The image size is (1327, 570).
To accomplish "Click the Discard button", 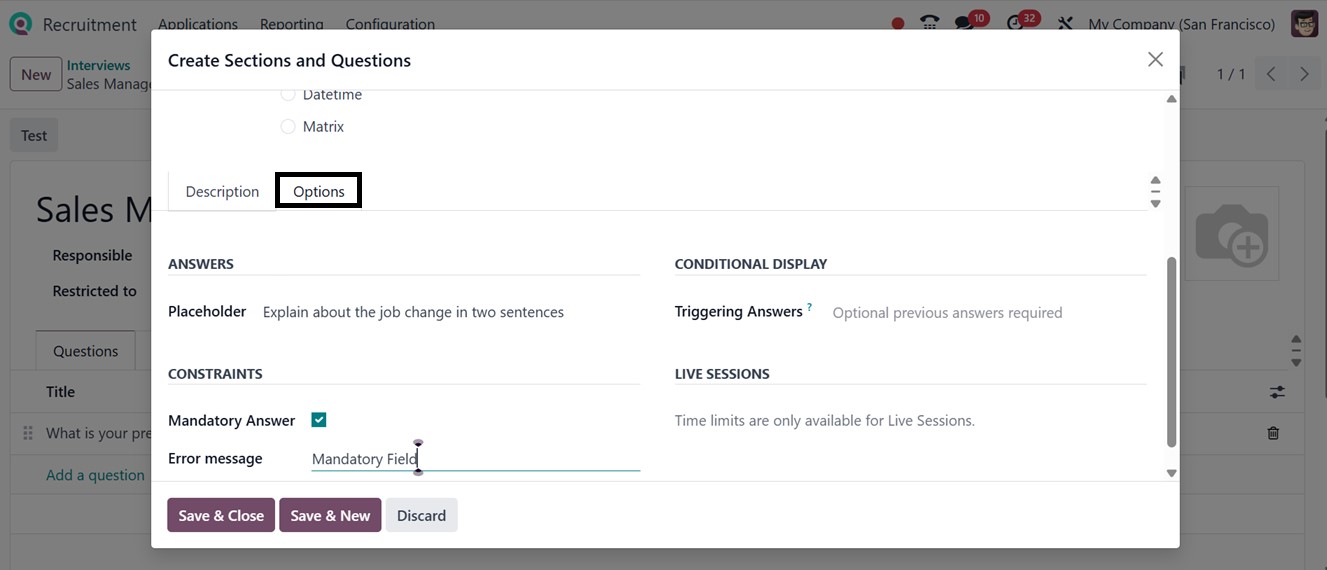I will click(421, 516).
